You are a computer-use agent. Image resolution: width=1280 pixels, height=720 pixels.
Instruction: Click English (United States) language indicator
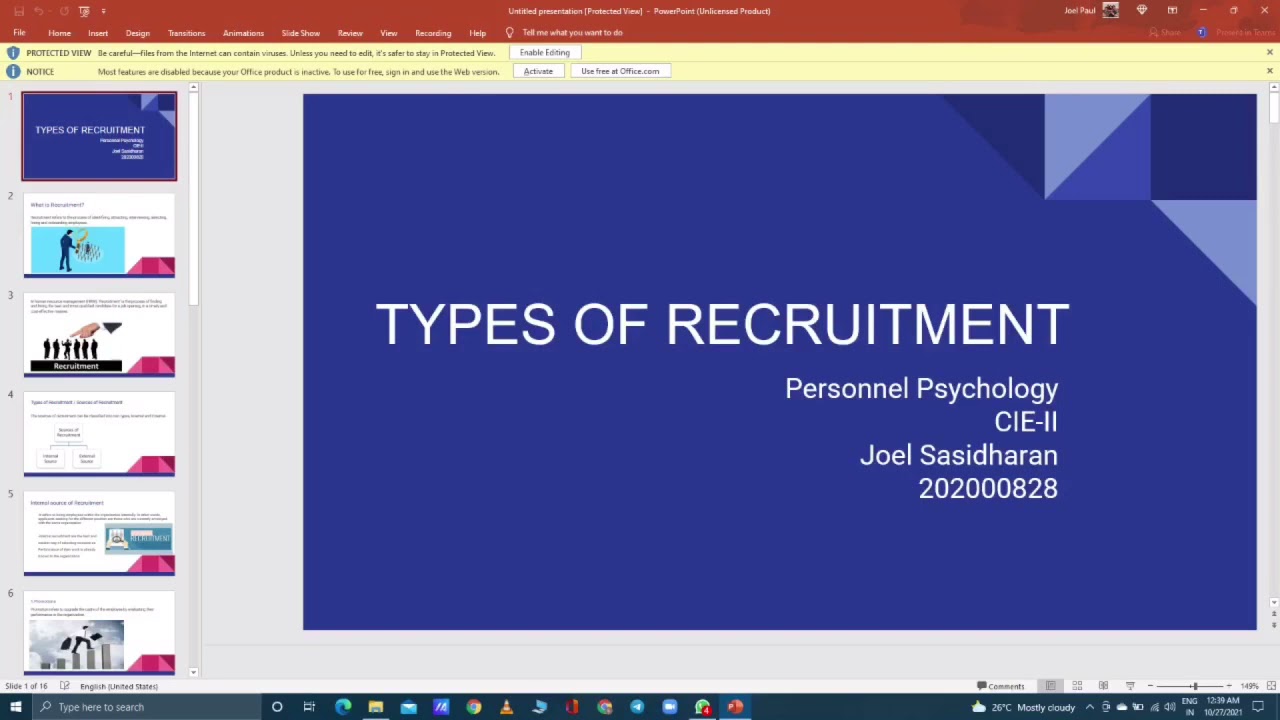[119, 686]
